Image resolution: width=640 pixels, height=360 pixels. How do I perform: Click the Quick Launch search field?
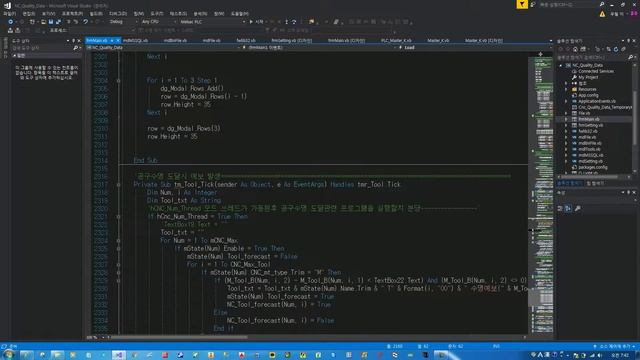pos(569,4)
